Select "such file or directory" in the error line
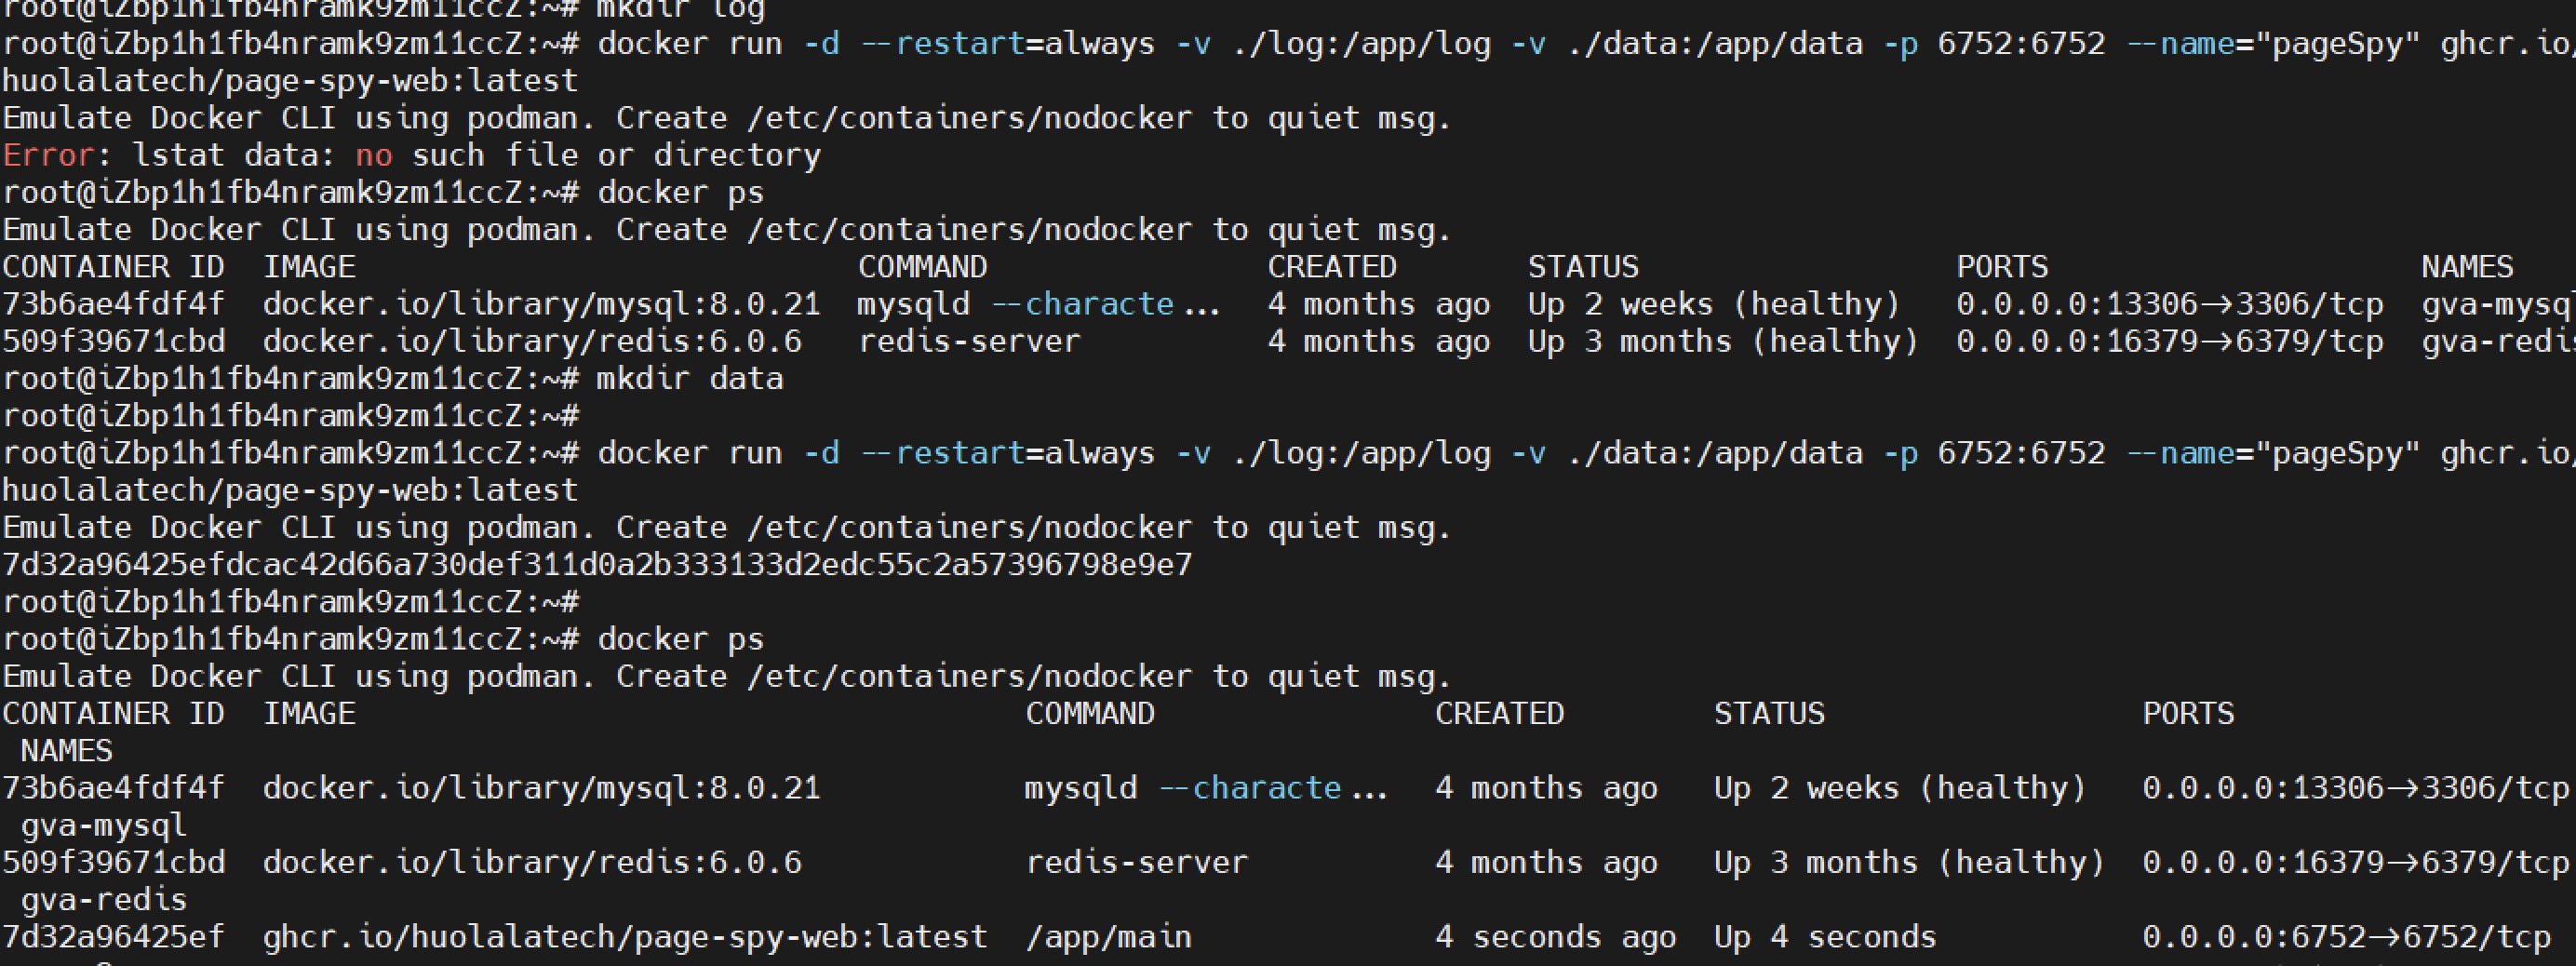Image resolution: width=2576 pixels, height=966 pixels. [616, 155]
